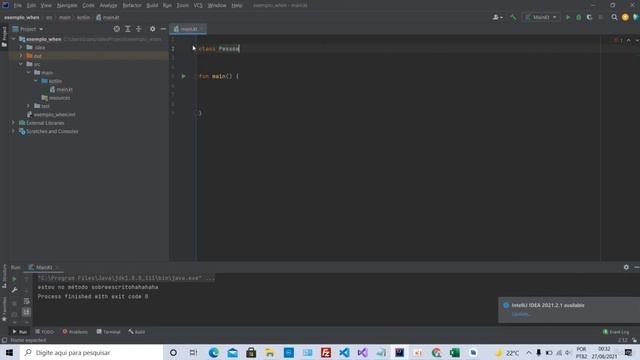Open Microsoft Edge from taskbar
The width and height of the screenshot is (640, 360).
[213, 352]
